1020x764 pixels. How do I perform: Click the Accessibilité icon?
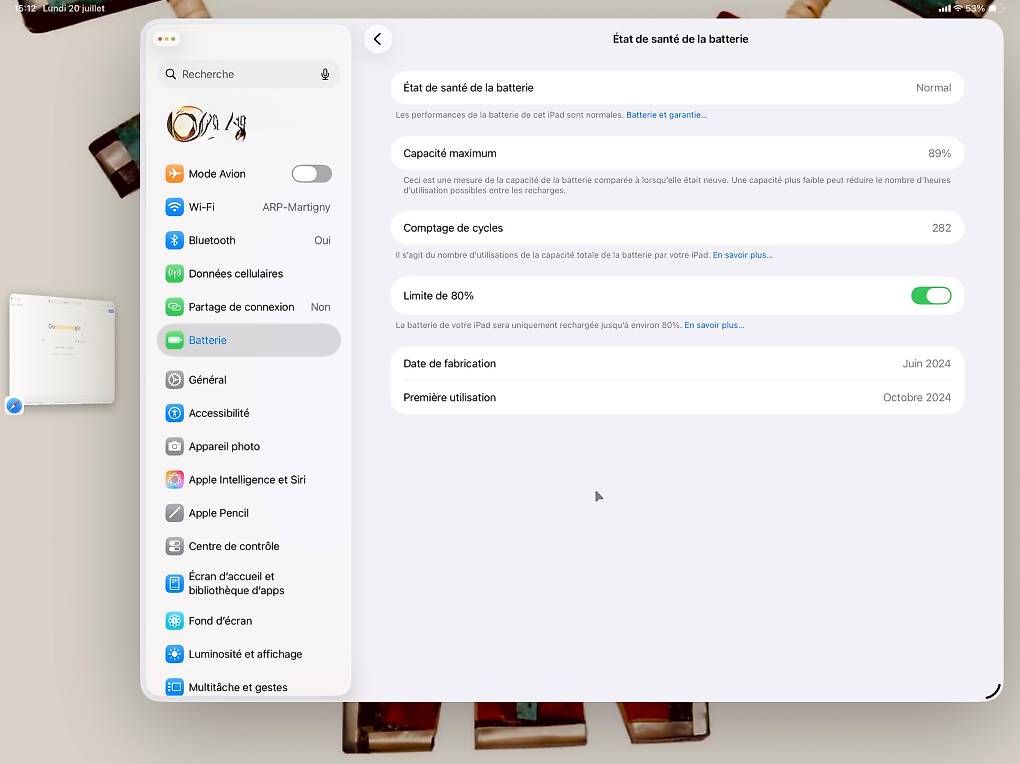point(174,413)
